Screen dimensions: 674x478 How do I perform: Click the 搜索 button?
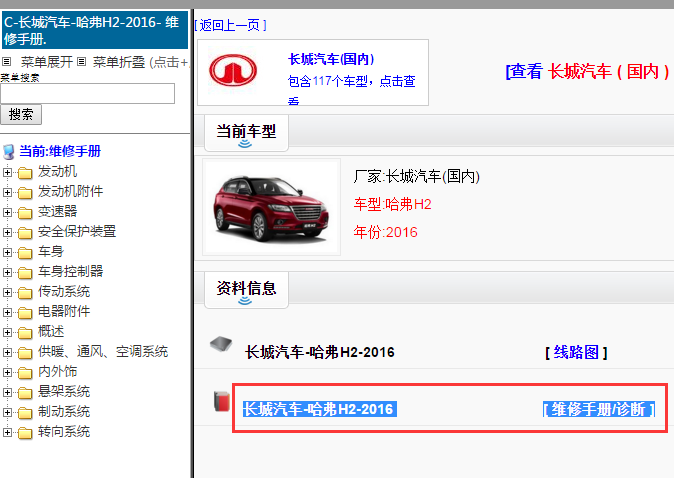[x=21, y=114]
